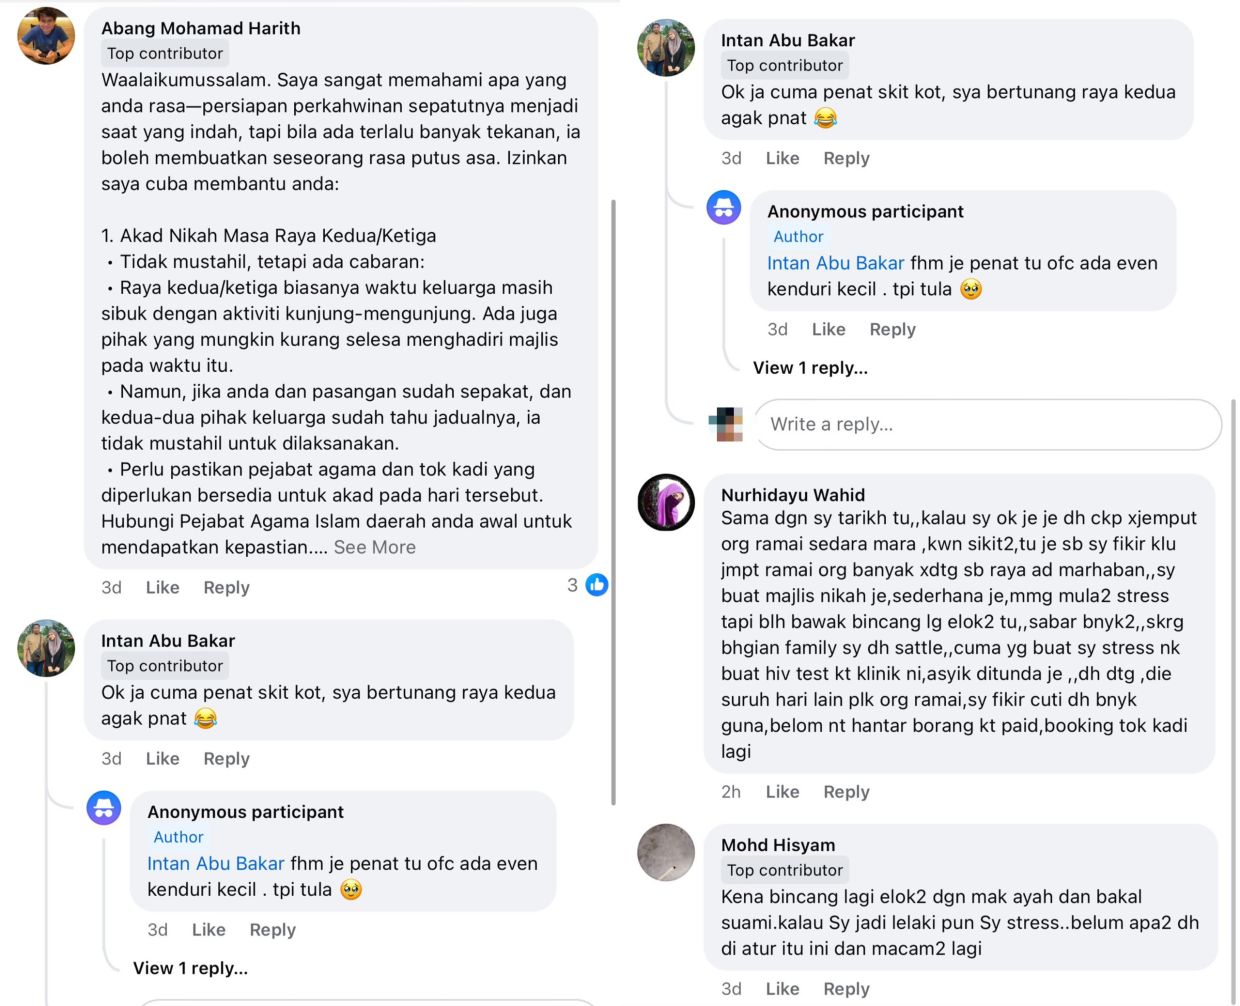The height and width of the screenshot is (1006, 1240).
Task: Reply to Nurhidayu Wahid's comment
Action: pyautogui.click(x=846, y=791)
